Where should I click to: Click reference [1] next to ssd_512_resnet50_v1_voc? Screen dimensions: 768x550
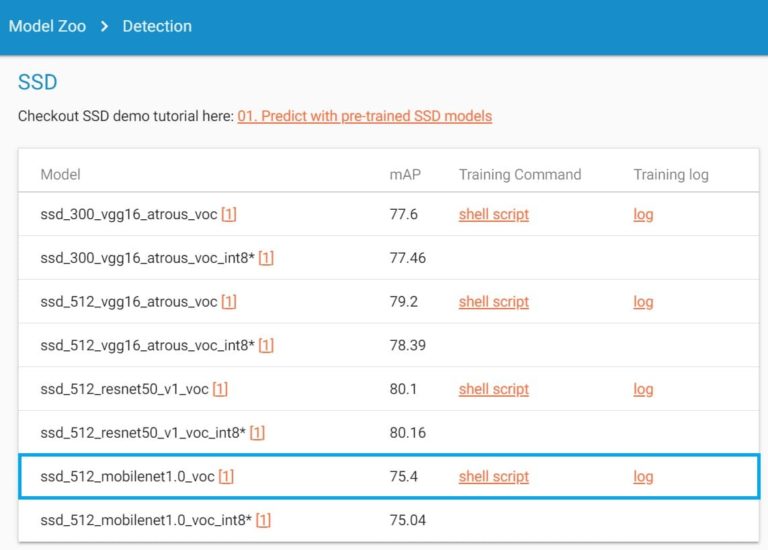220,389
